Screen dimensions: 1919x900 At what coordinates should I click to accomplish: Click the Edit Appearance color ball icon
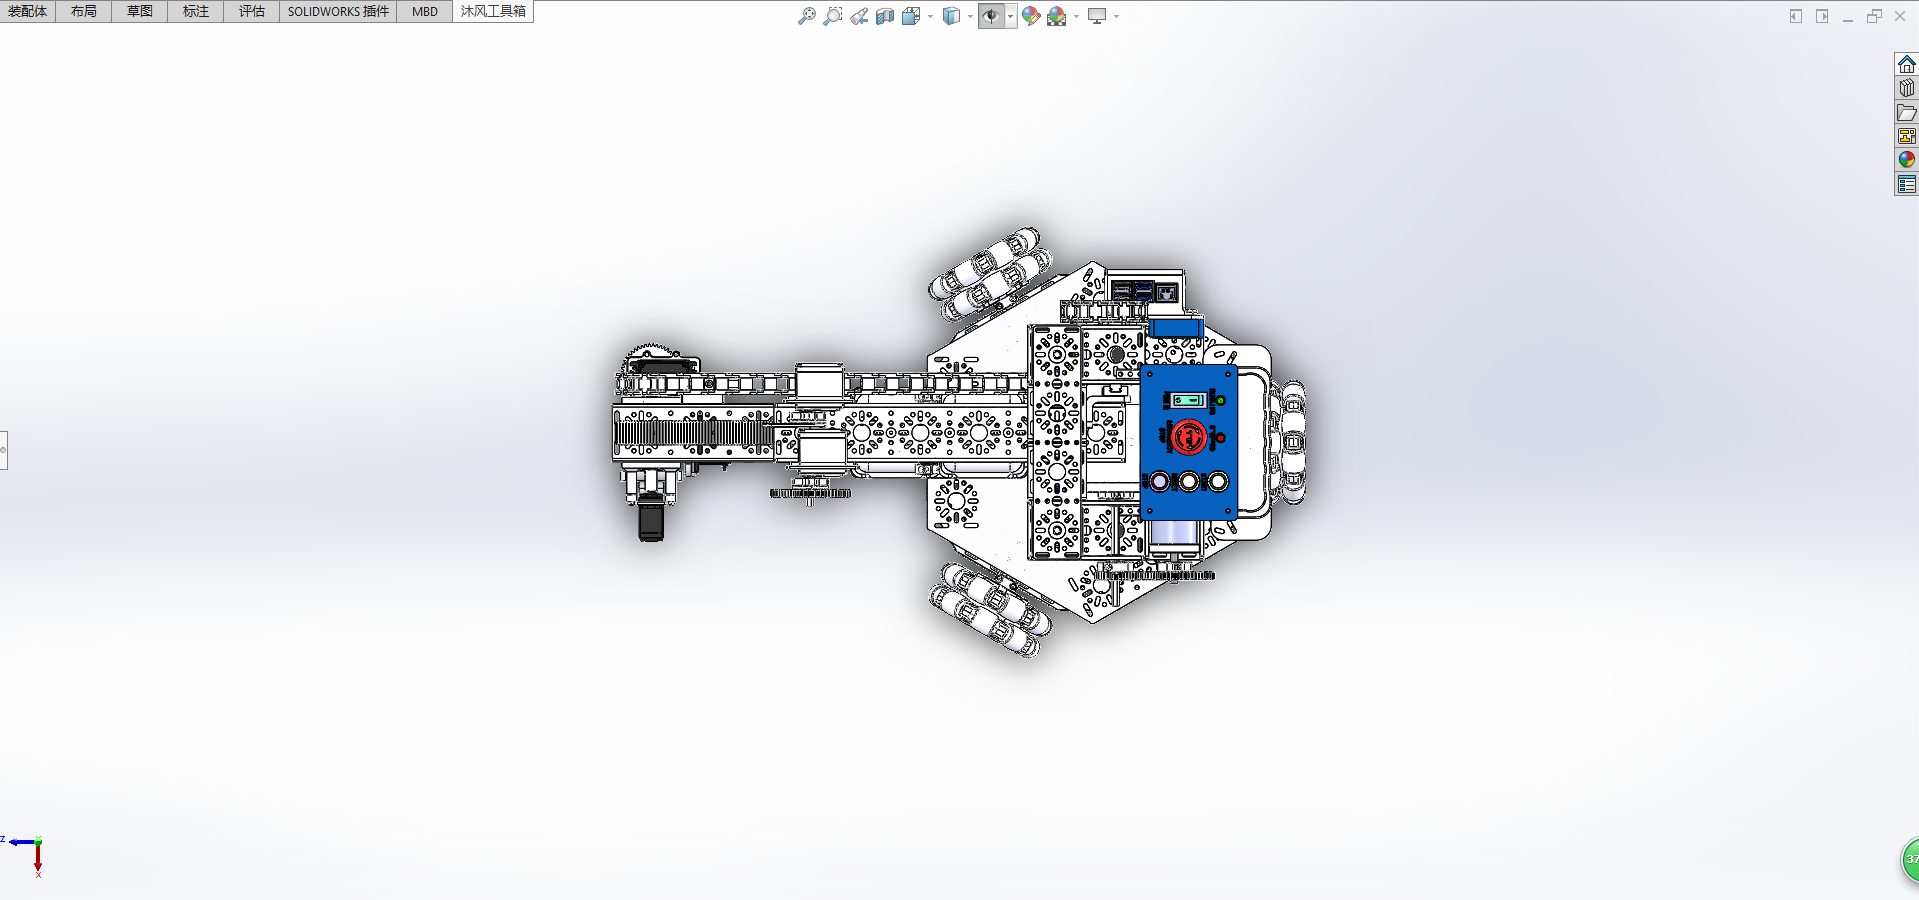click(x=1031, y=16)
